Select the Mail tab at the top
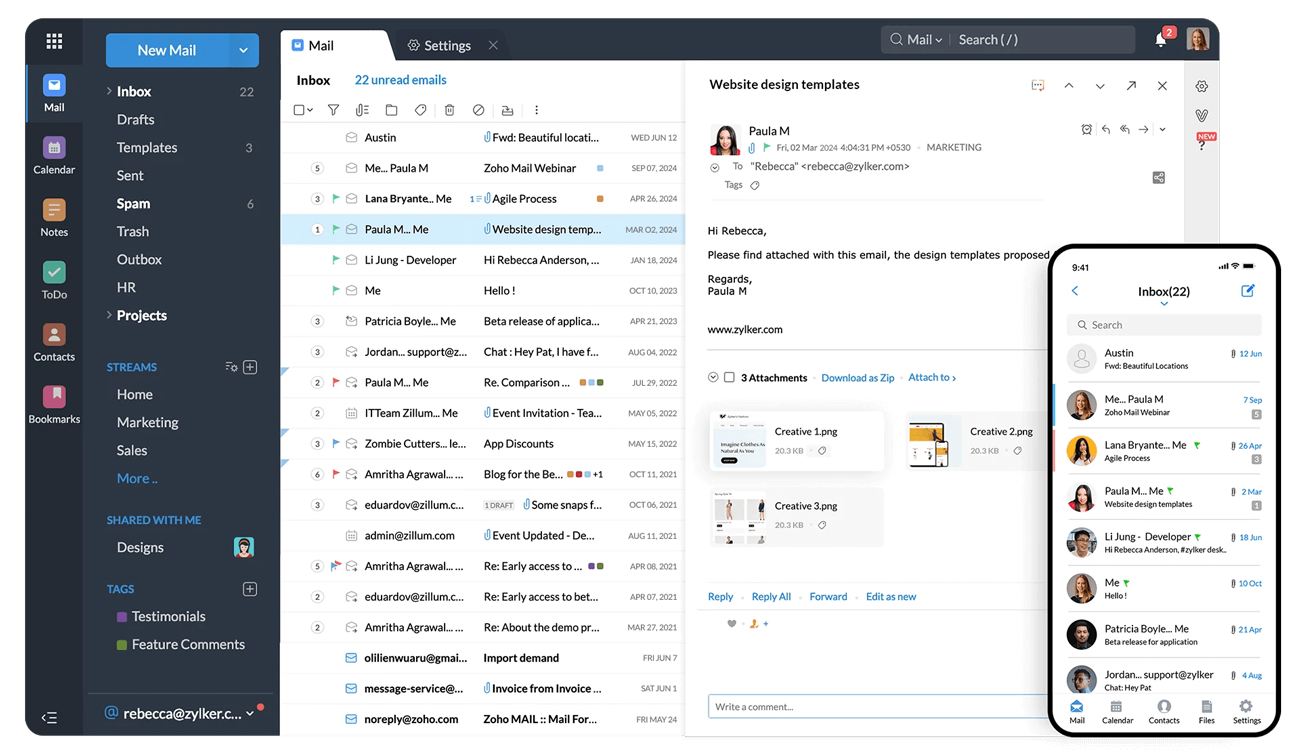1300x754 pixels. pyautogui.click(x=321, y=45)
